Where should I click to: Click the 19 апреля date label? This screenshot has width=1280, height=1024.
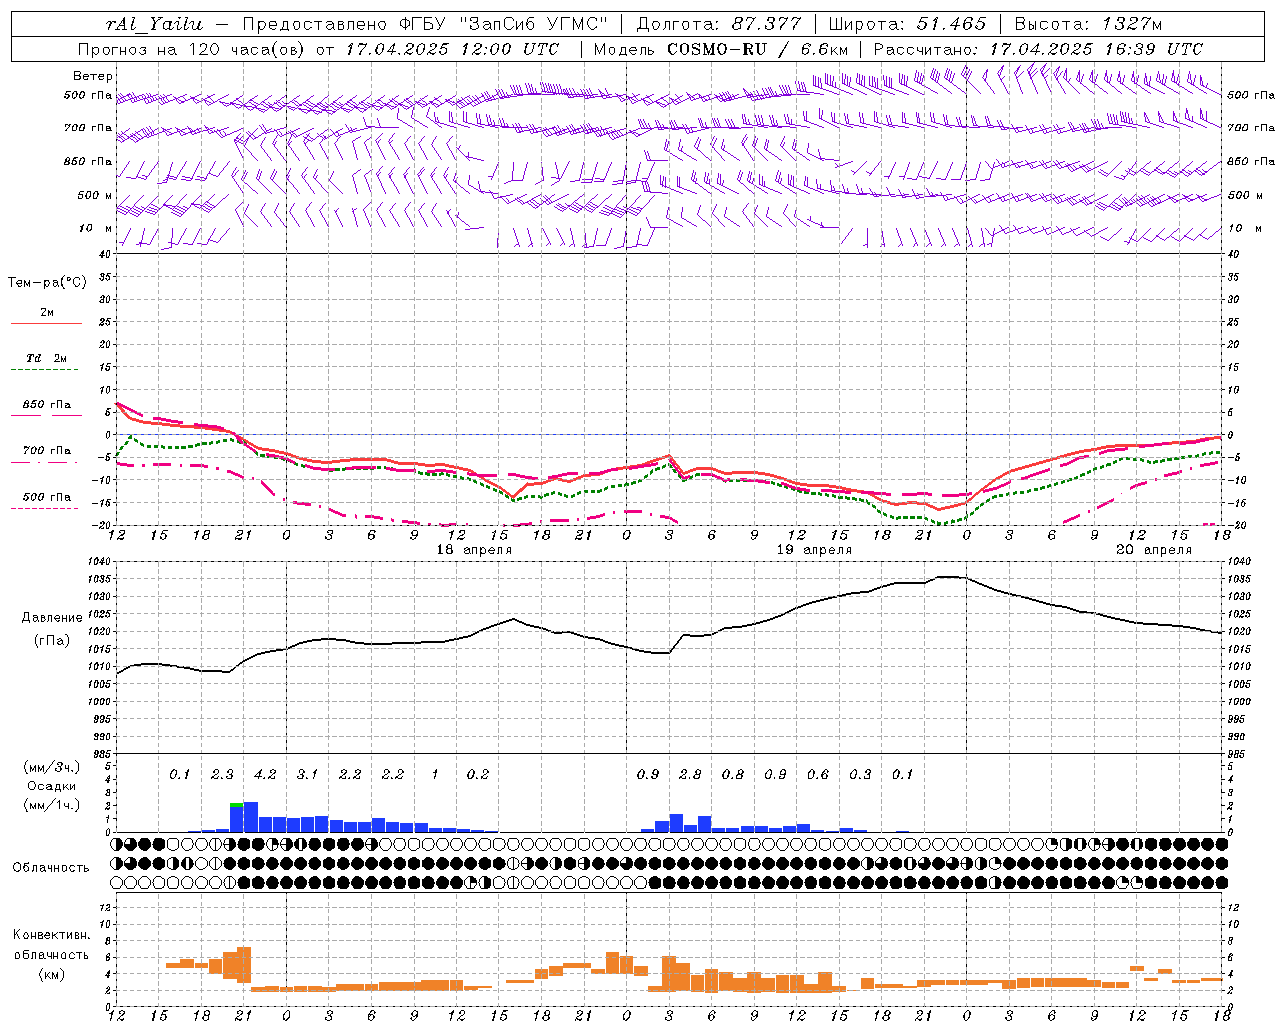[x=814, y=550]
